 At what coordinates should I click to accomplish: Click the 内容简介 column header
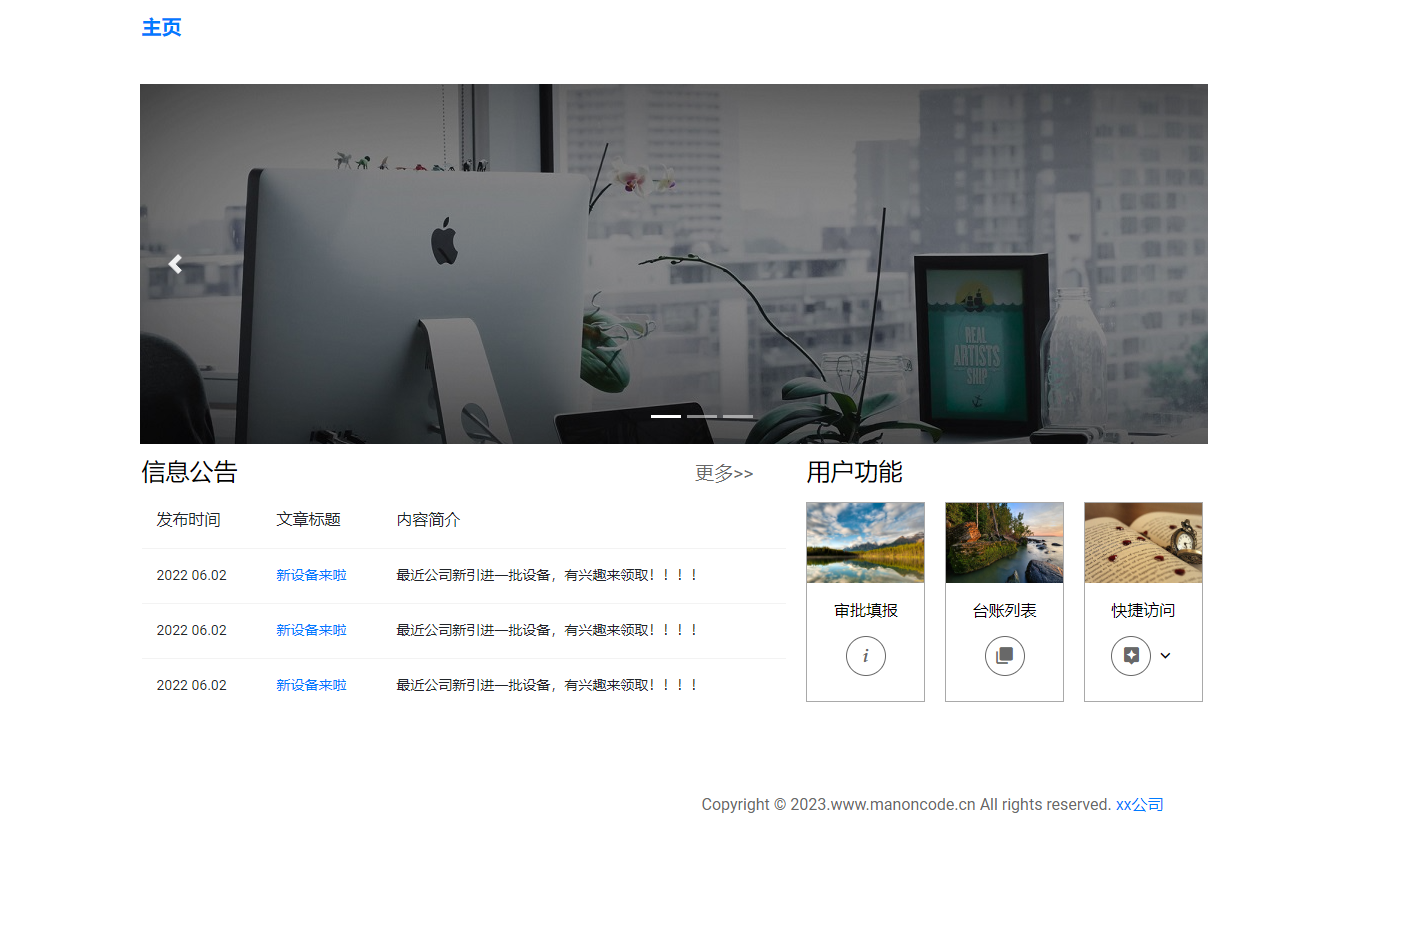(x=428, y=519)
